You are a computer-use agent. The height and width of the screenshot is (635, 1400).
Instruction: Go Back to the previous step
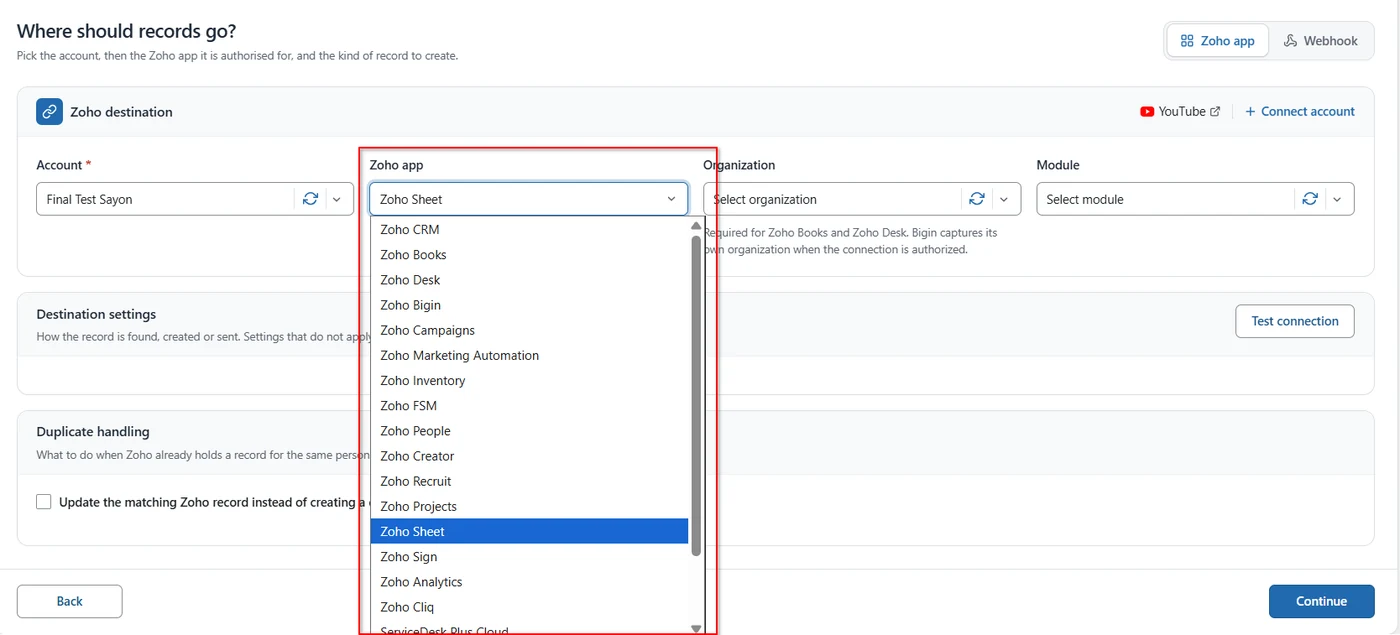pos(70,601)
